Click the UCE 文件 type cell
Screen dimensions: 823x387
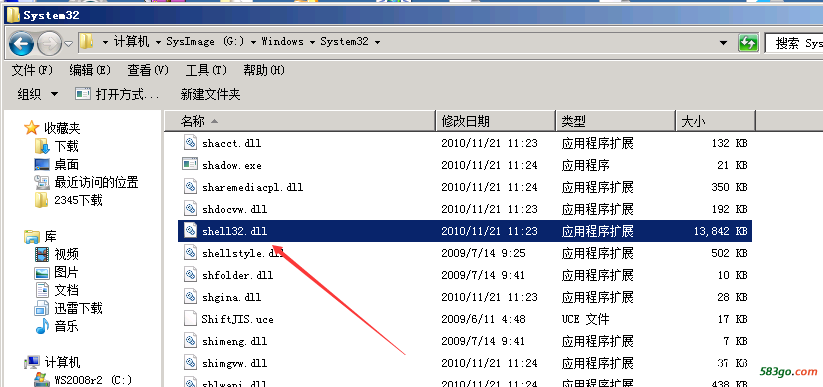coord(585,319)
